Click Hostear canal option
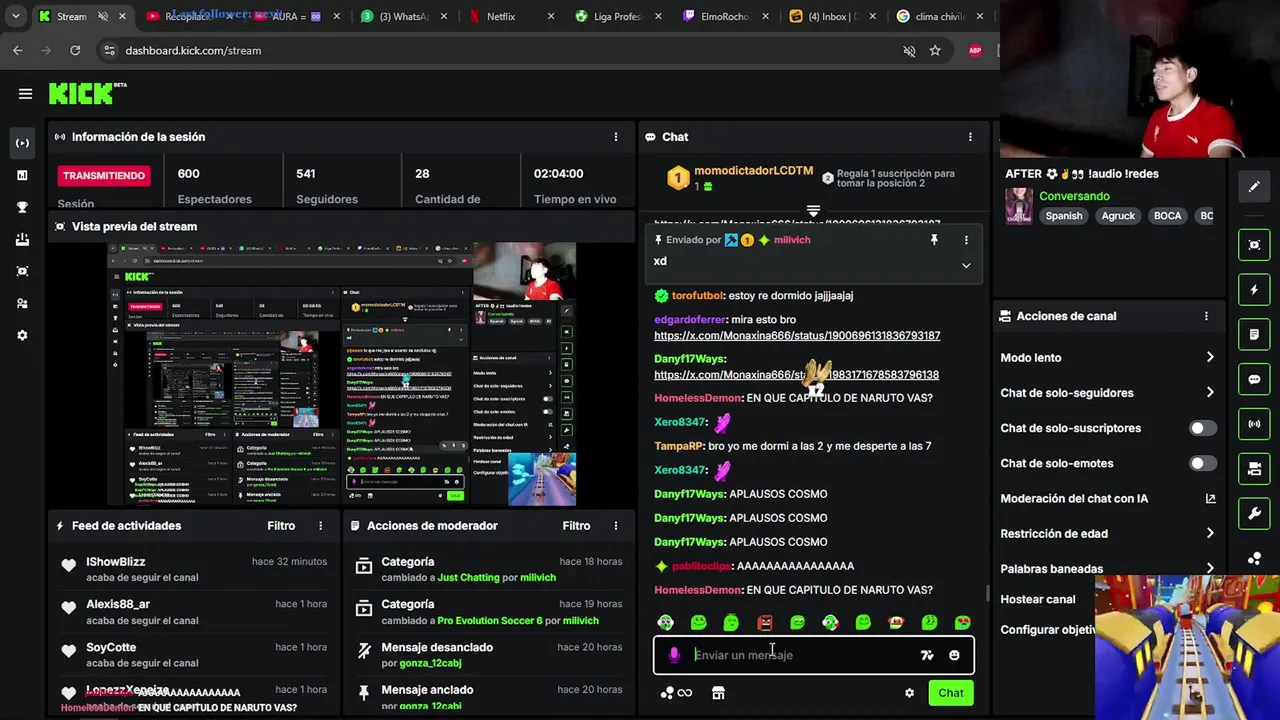 coord(1038,599)
